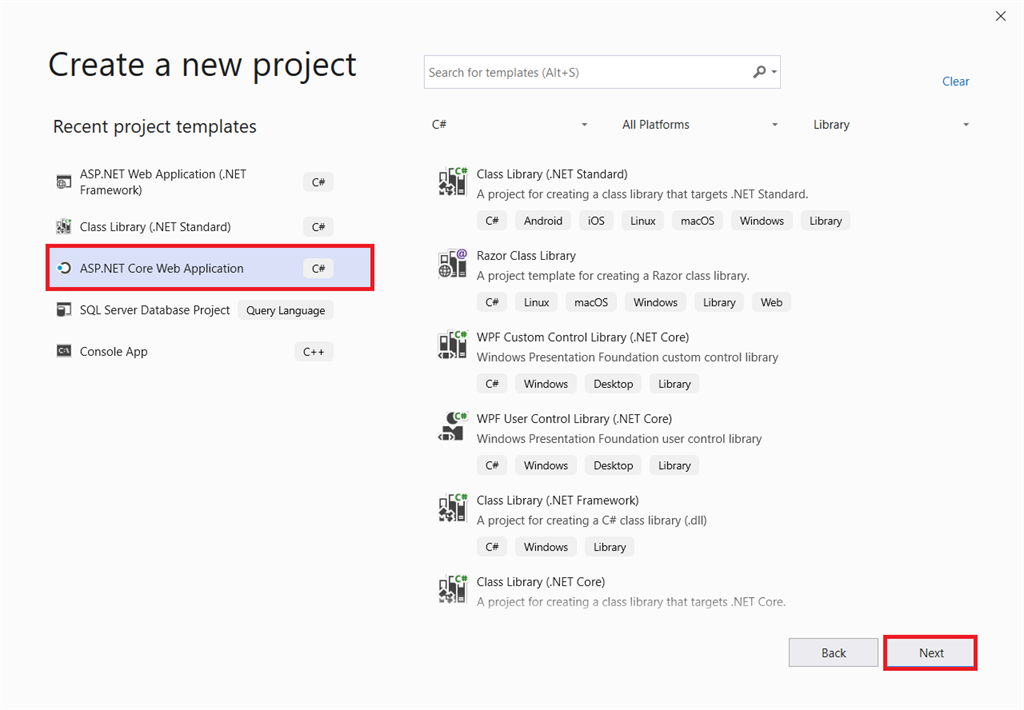1024x710 pixels.
Task: Click the Console App template icon
Action: coord(66,351)
